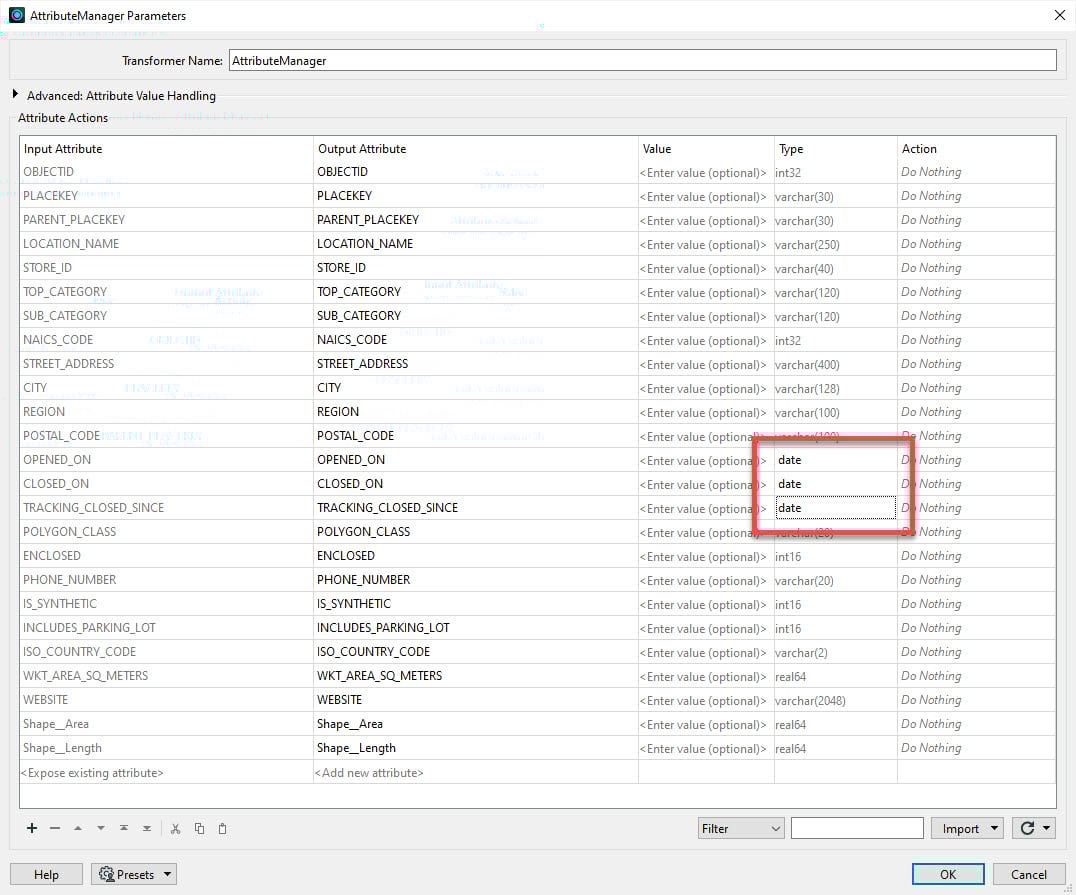Click CLOSED_ON output attribute cell

pyautogui.click(x=476, y=484)
